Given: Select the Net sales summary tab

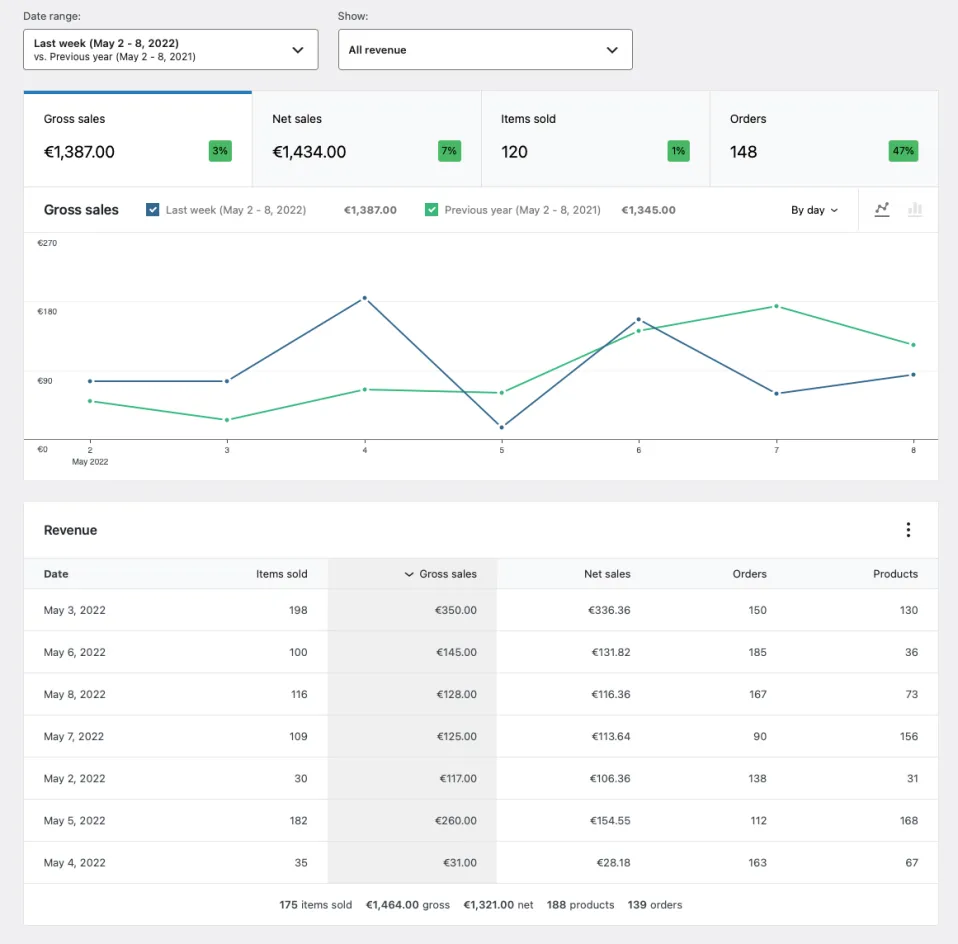Looking at the screenshot, I should tap(367, 139).
